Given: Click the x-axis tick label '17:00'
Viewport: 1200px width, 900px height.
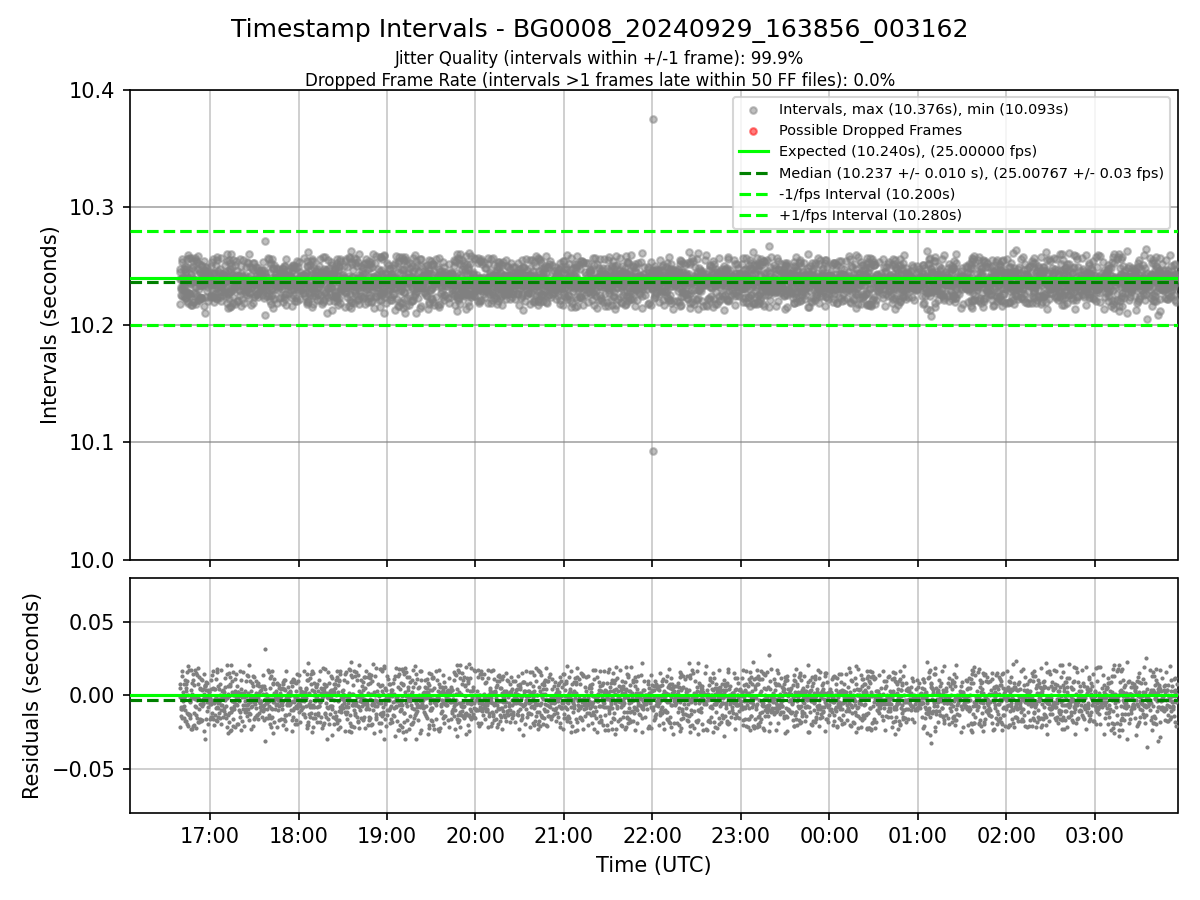Looking at the screenshot, I should (x=210, y=834).
